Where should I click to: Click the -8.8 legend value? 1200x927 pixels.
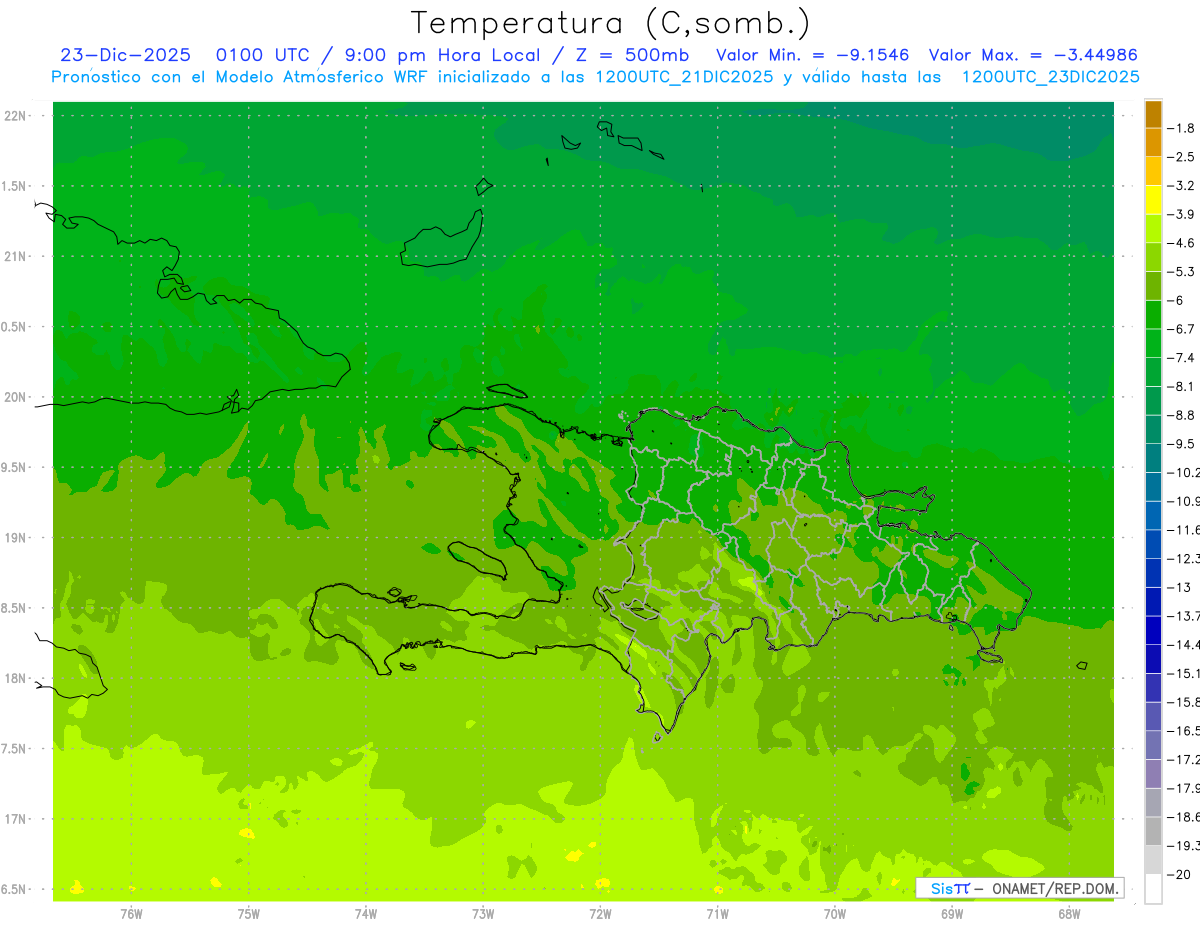[x=1181, y=415]
